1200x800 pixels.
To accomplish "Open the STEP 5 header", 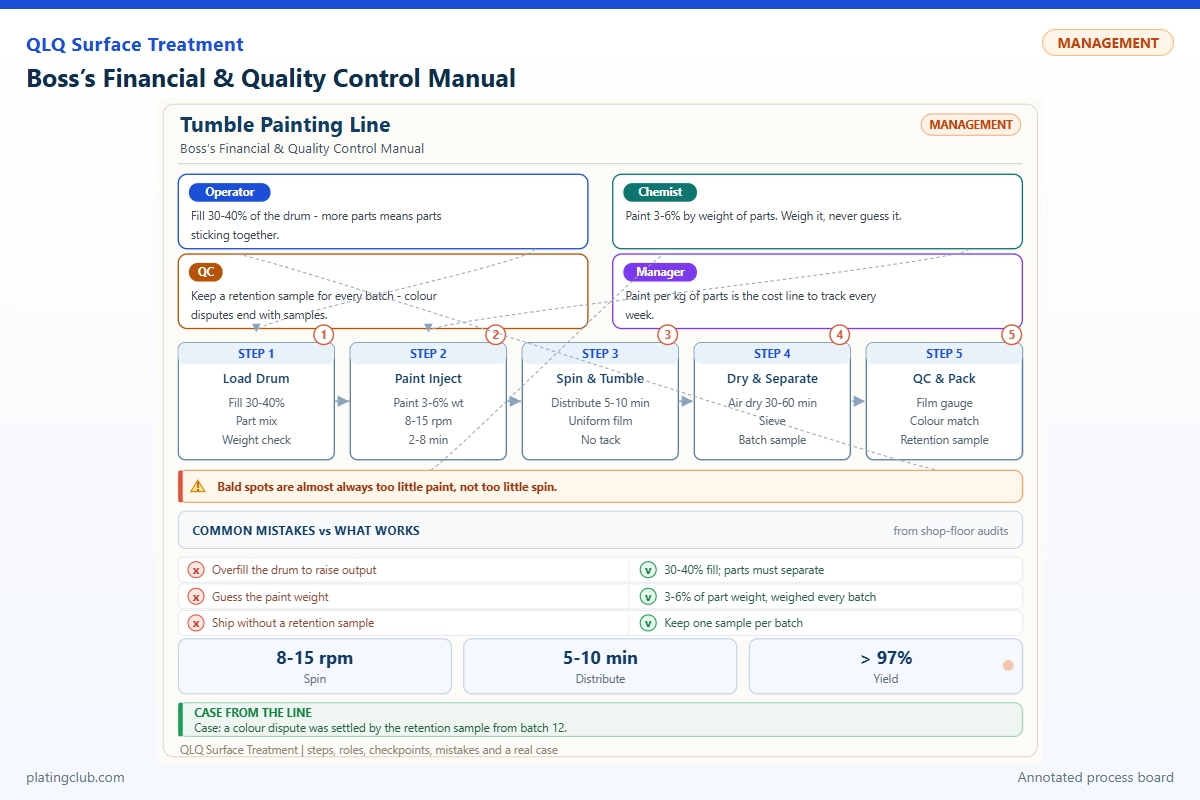I will [x=944, y=354].
